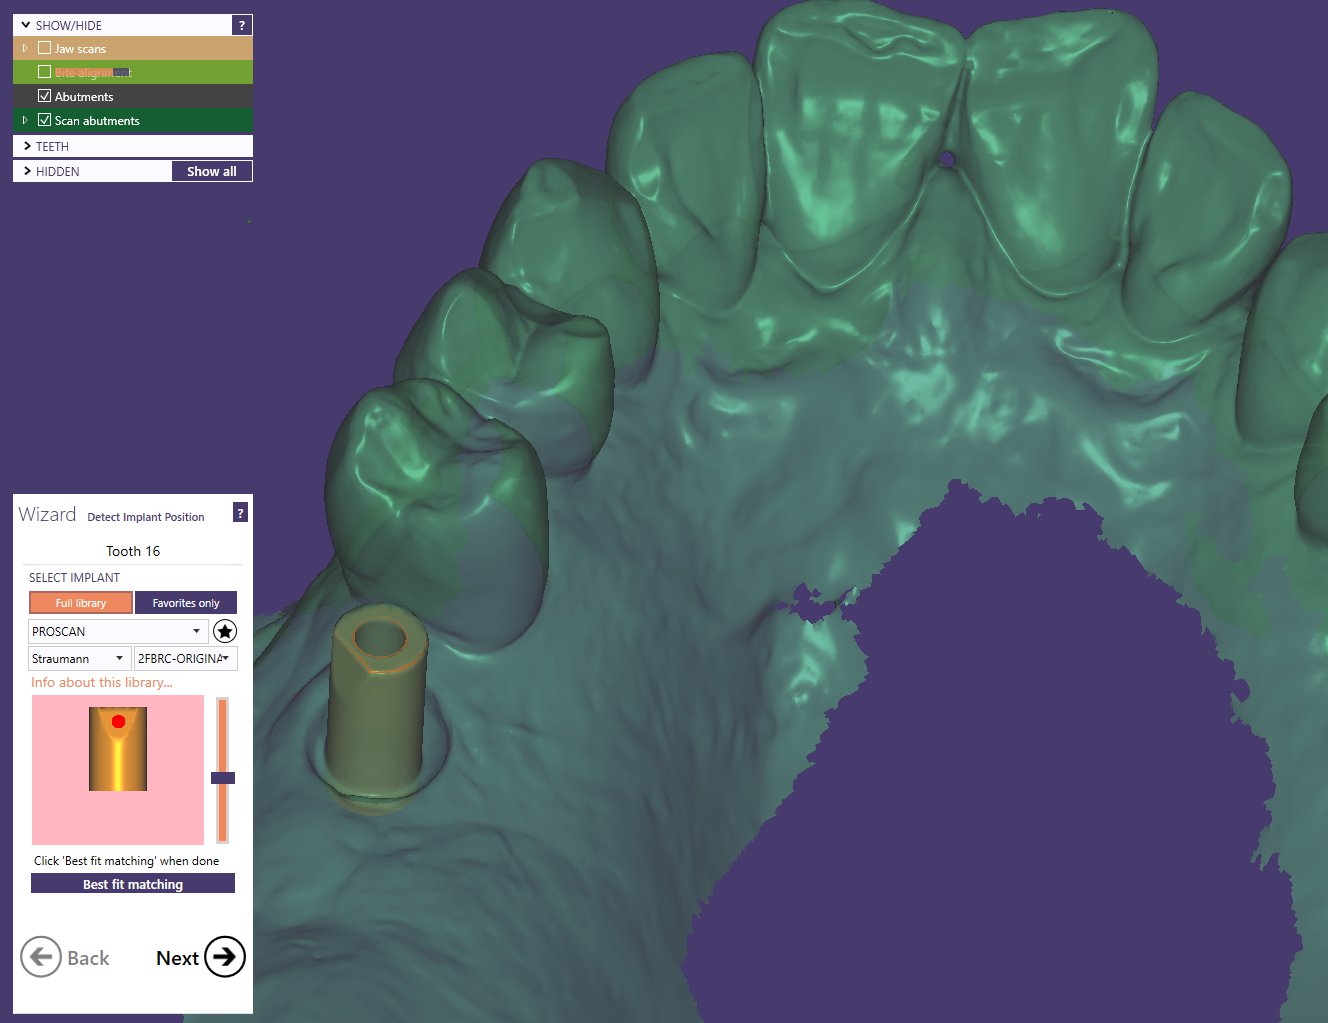Switch to Favorites only mode

[186, 602]
